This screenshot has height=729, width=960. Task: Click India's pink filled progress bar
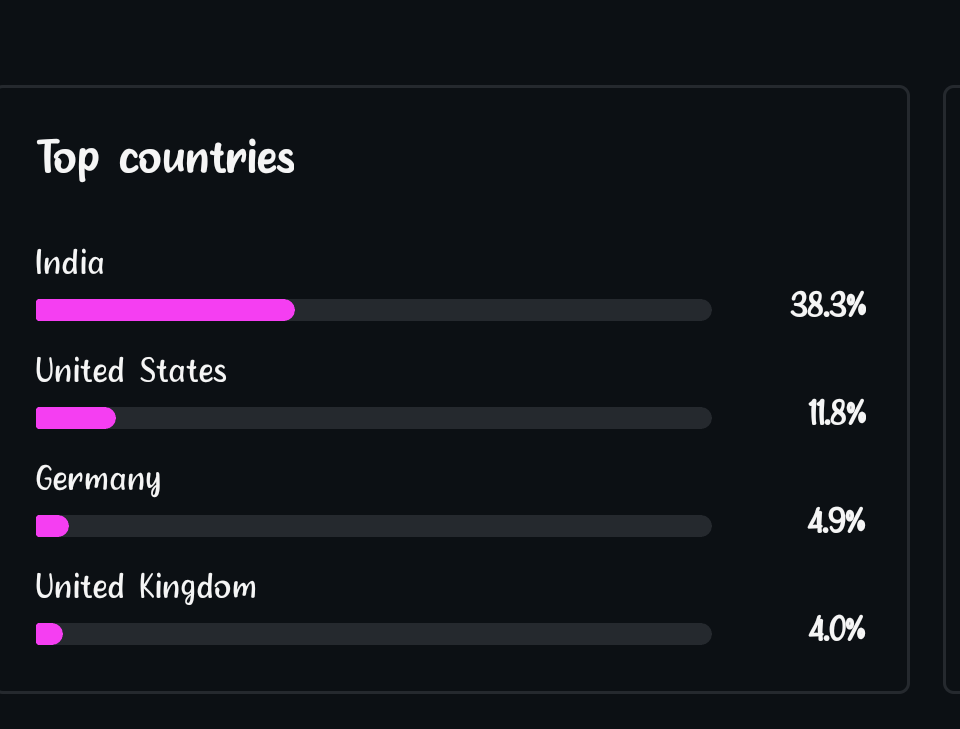point(165,310)
